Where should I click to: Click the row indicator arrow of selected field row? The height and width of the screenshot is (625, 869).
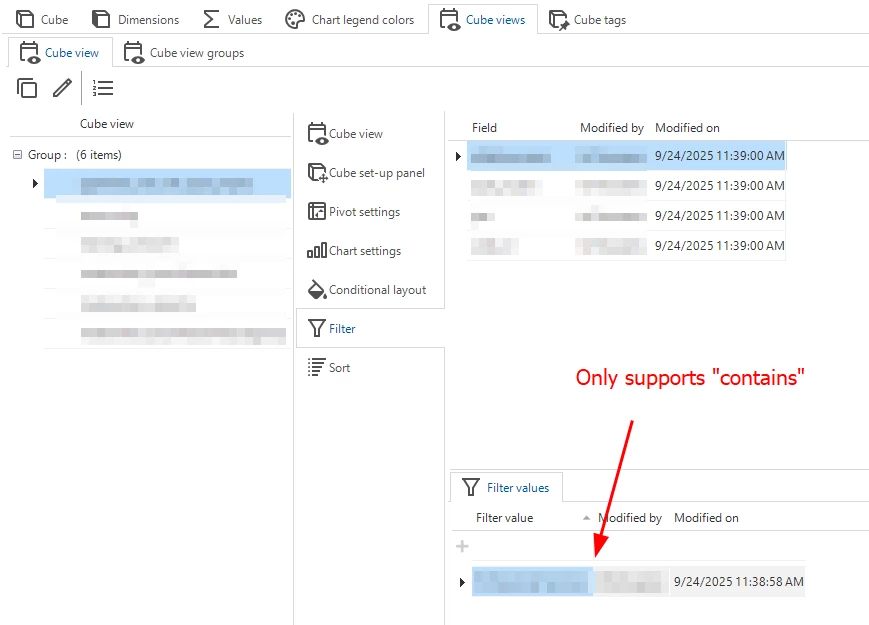point(458,156)
